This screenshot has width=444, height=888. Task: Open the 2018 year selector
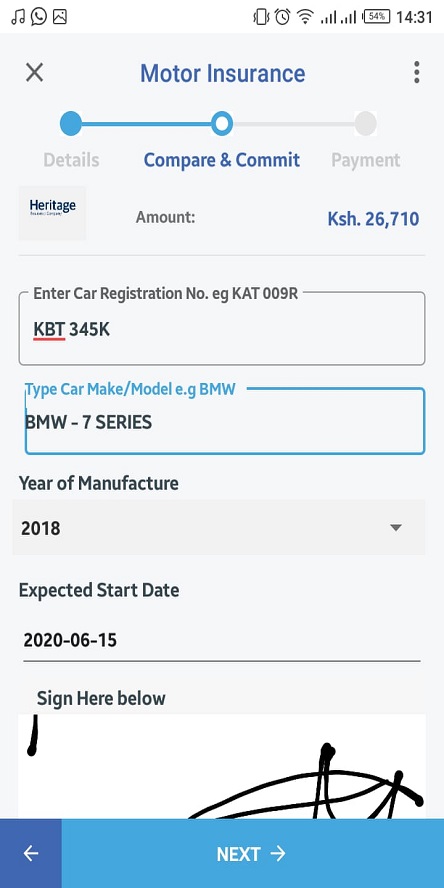pyautogui.click(x=219, y=527)
